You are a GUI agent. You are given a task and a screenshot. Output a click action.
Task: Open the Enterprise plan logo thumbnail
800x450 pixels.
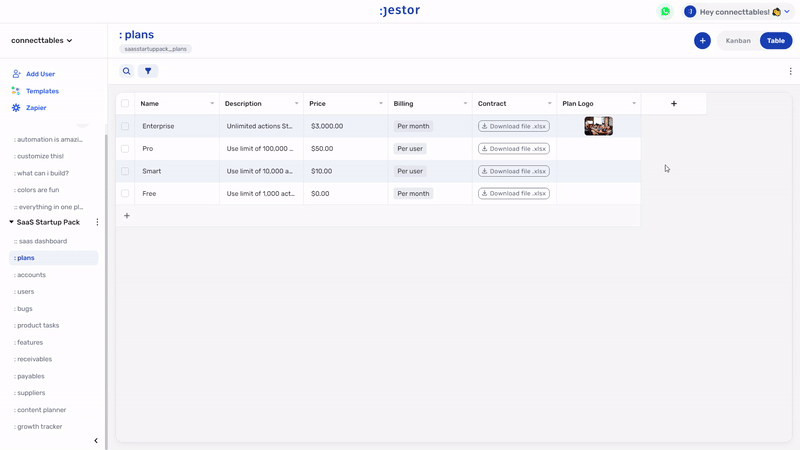tap(598, 126)
